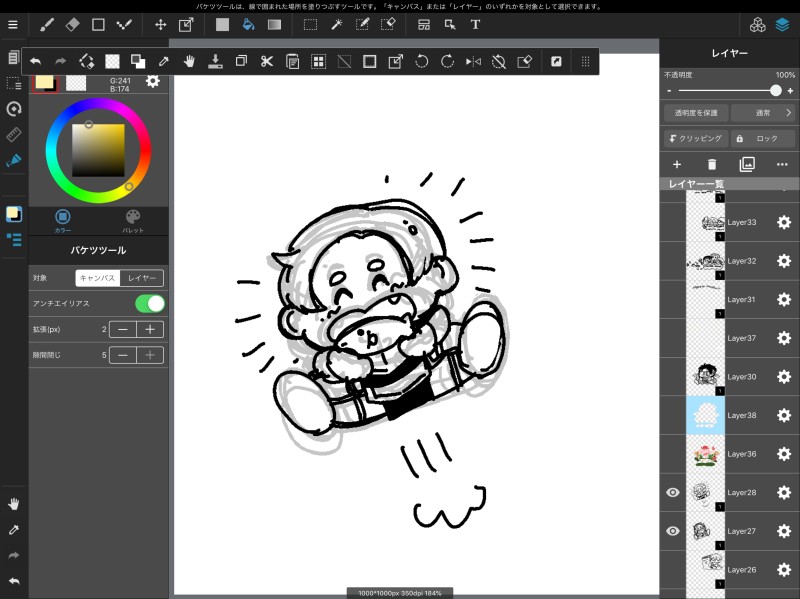
Task: Set fill target to レイヤー
Action: point(142,278)
